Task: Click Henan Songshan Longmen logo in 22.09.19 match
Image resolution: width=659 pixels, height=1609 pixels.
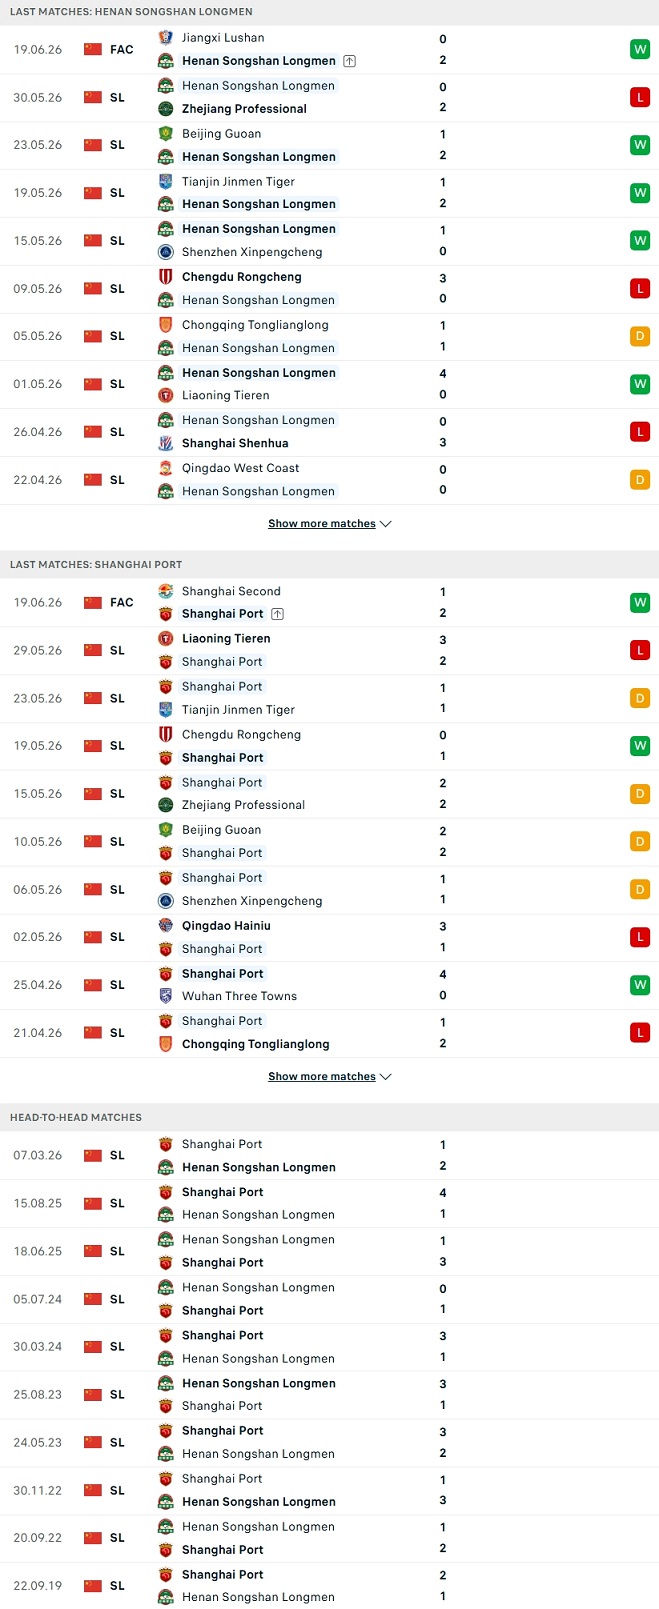Action: tap(166, 1598)
